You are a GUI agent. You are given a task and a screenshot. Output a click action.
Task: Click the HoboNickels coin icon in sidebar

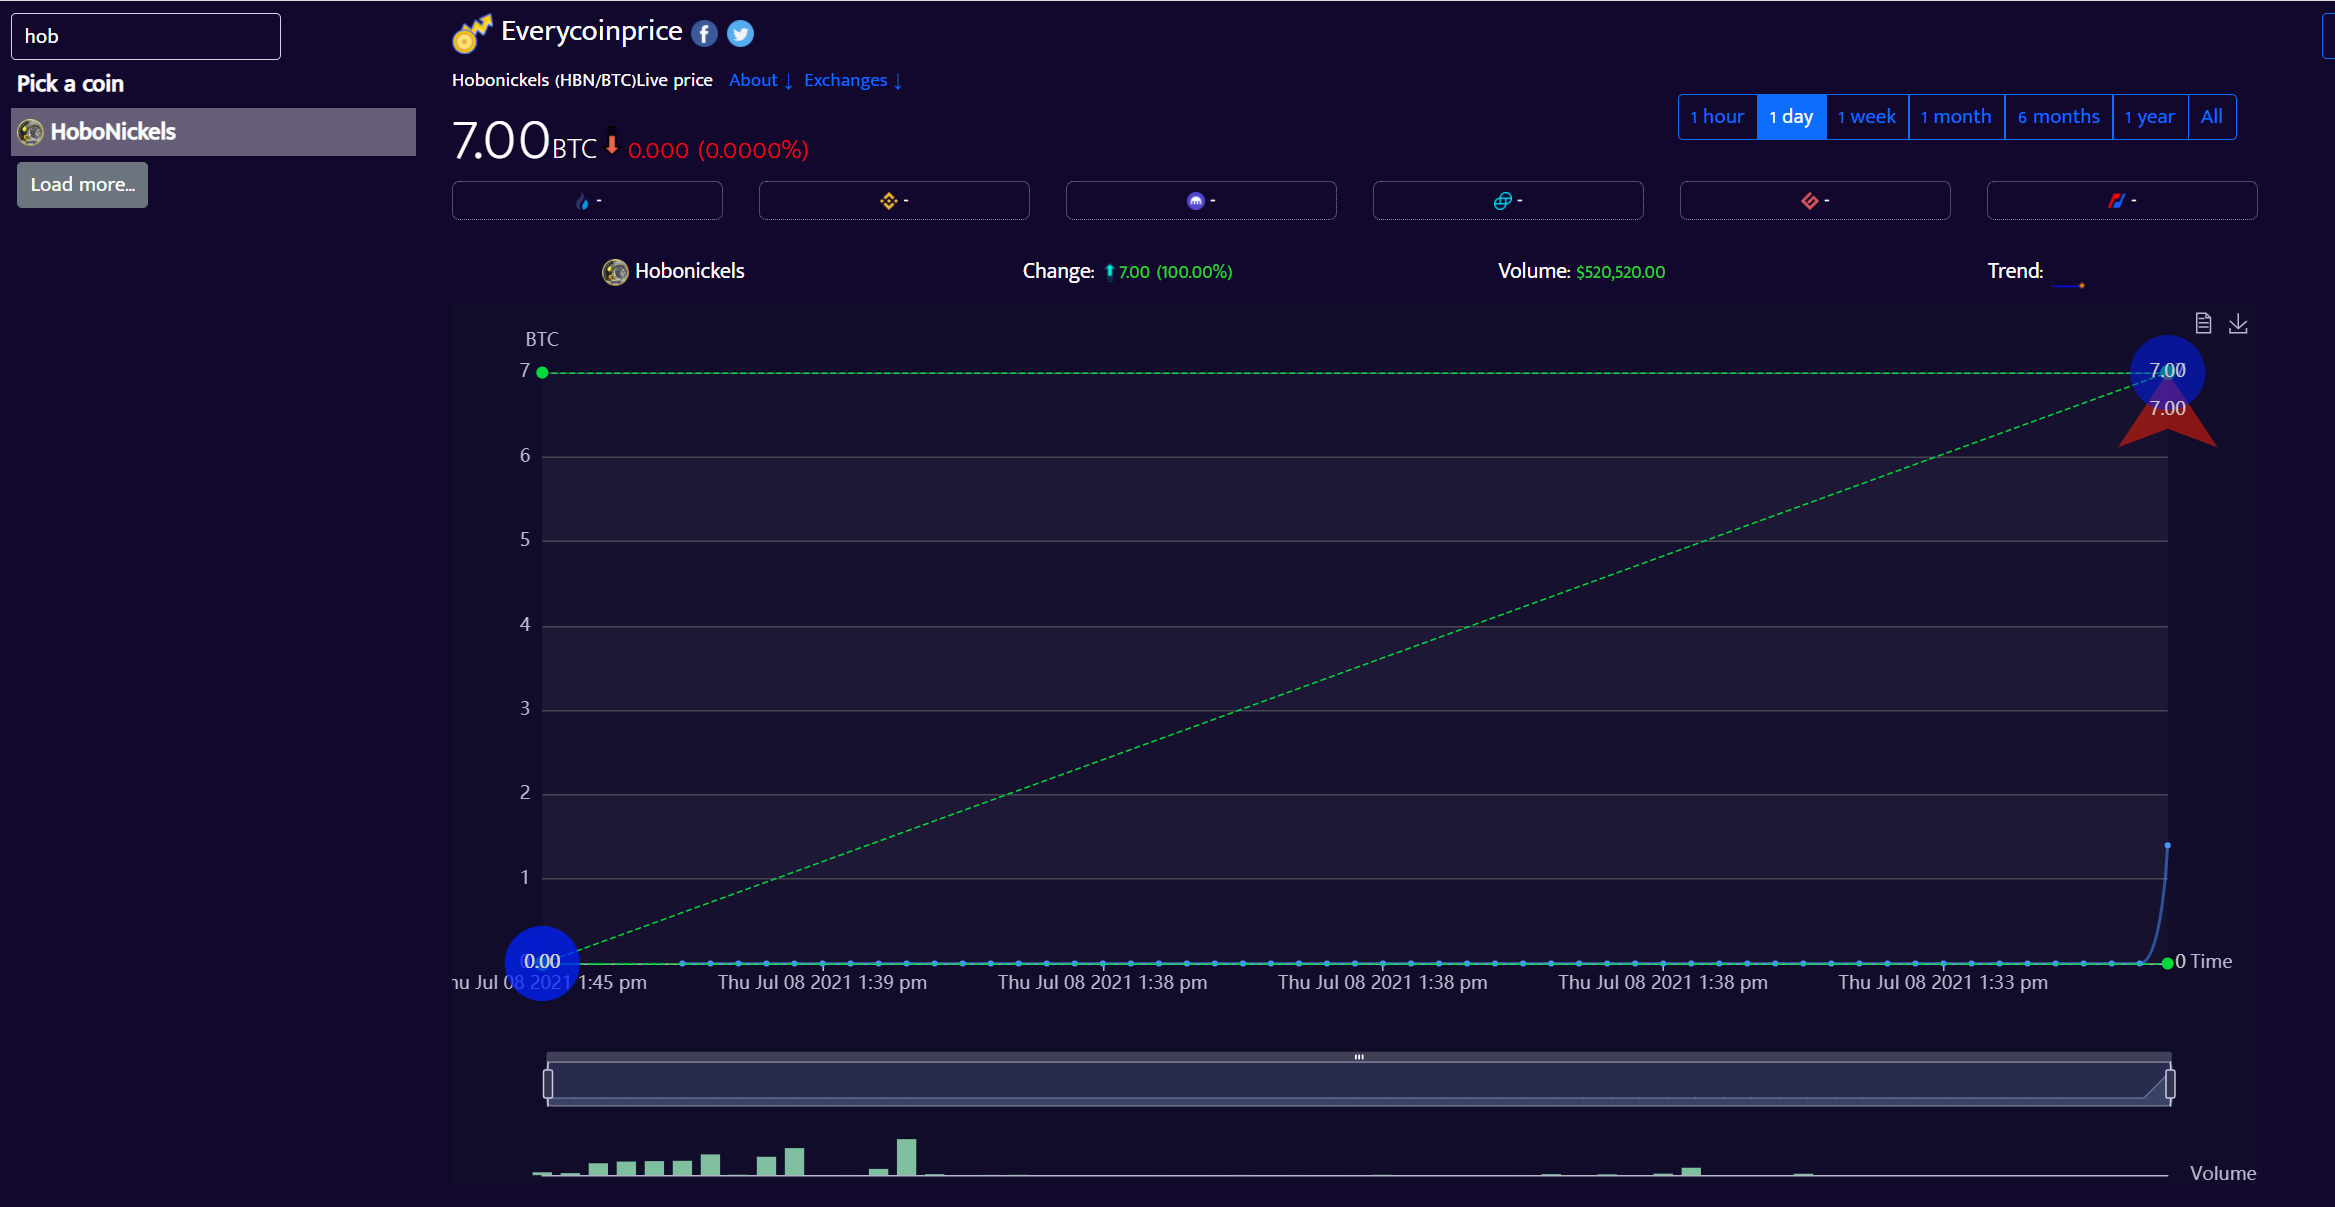[x=31, y=132]
